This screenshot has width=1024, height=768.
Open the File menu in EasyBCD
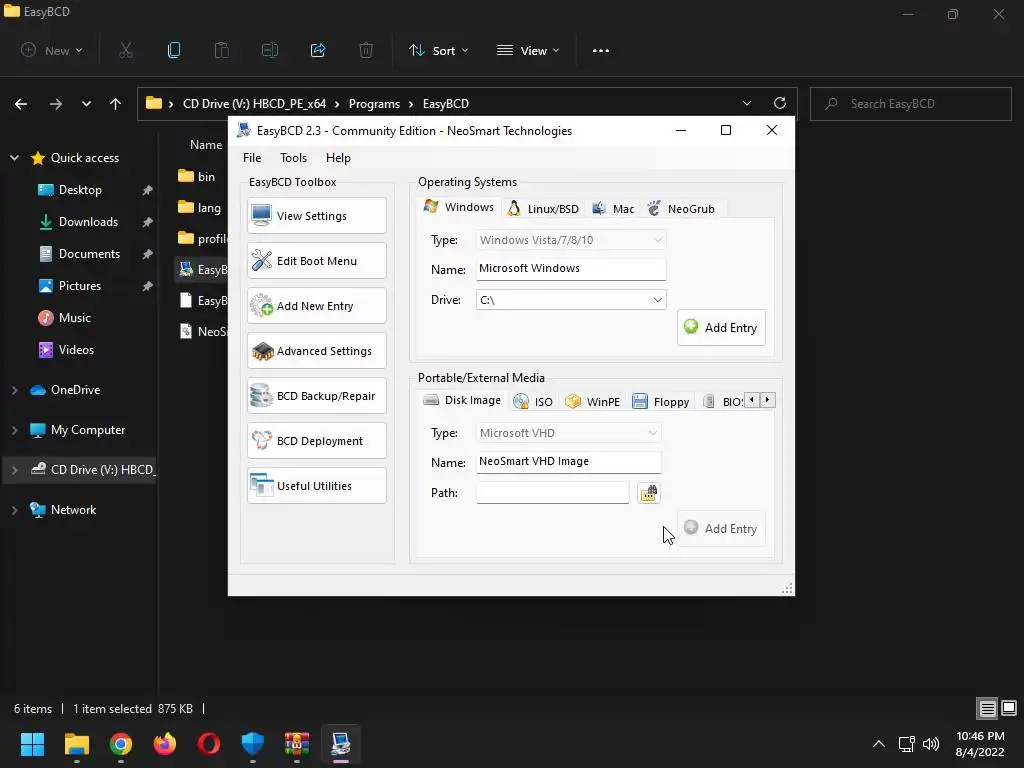(x=252, y=158)
